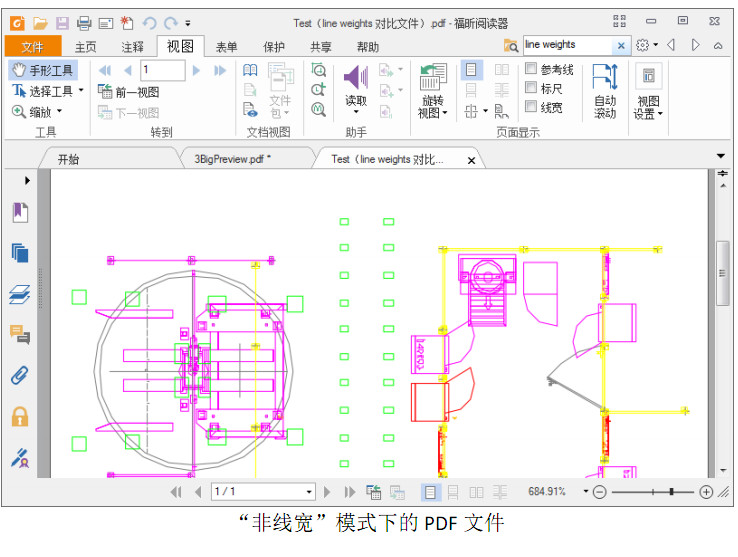
Task: Click the zoom slider in status bar
Action: 655,492
